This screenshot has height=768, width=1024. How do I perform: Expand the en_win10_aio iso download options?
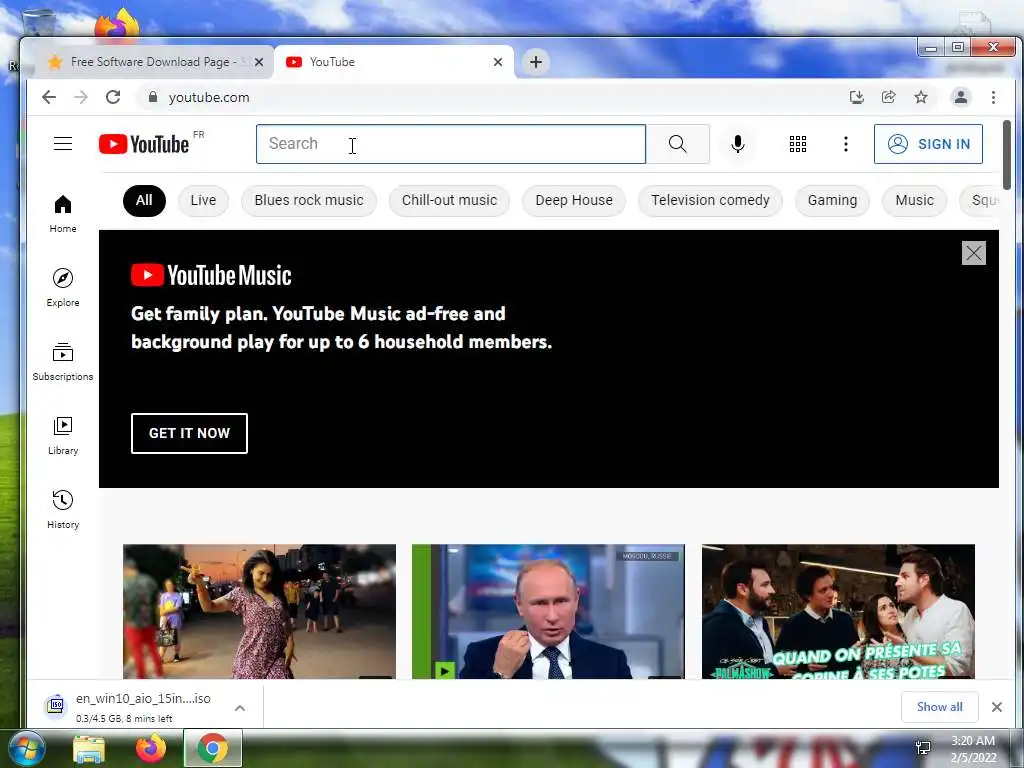[240, 708]
